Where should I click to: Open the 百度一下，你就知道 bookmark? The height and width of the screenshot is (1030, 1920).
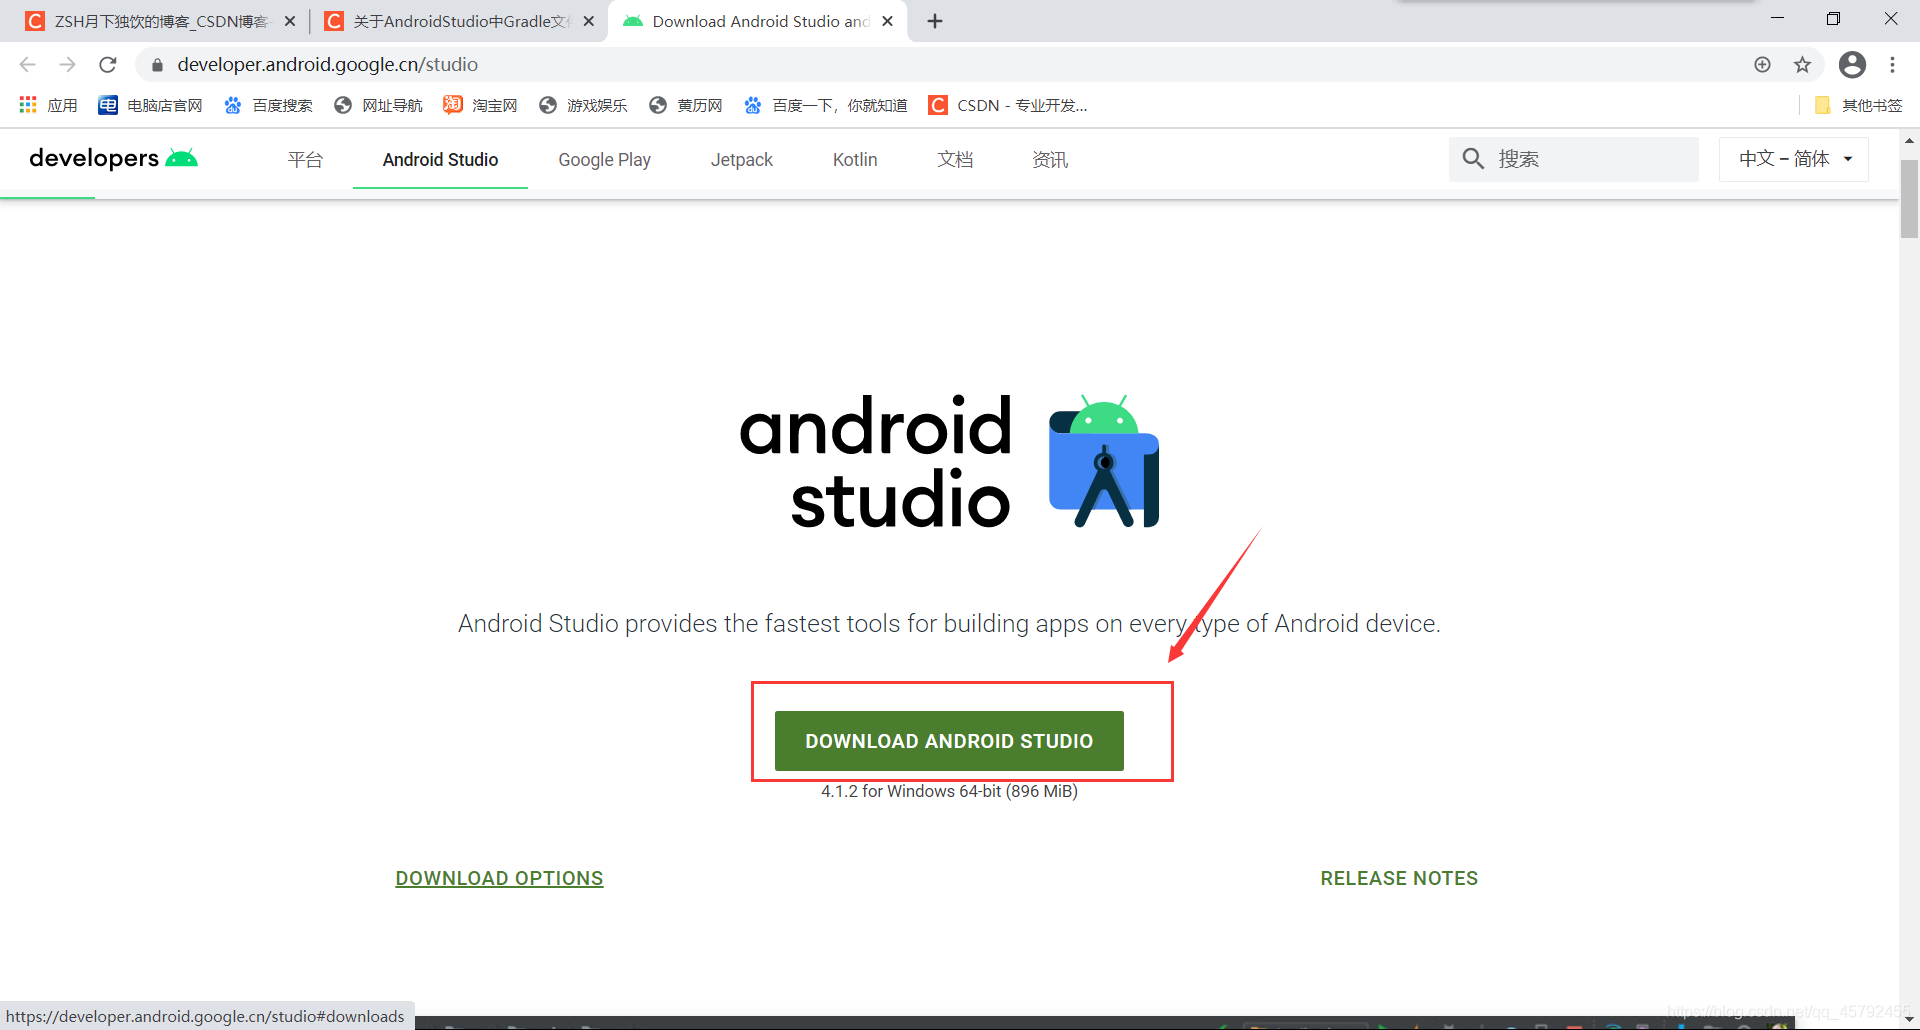coord(825,105)
